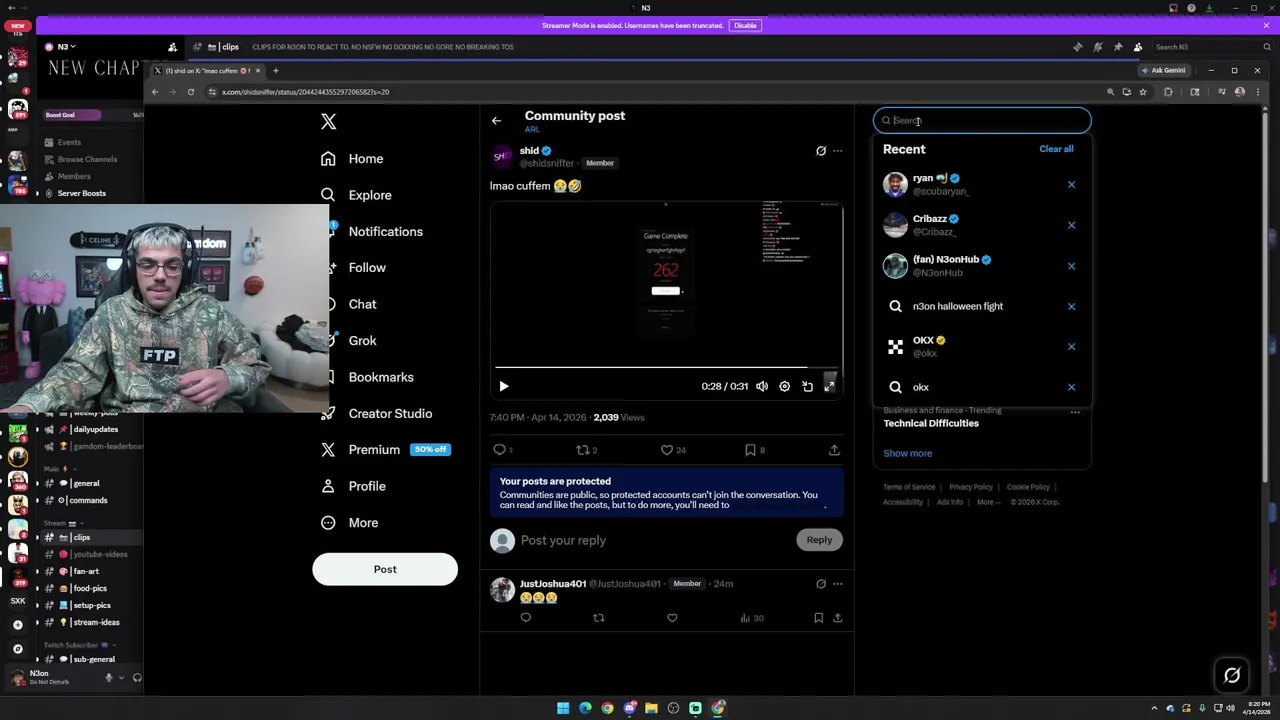Repost shid's post via retweet icon
The width and height of the screenshot is (1280, 720).
pyautogui.click(x=583, y=450)
